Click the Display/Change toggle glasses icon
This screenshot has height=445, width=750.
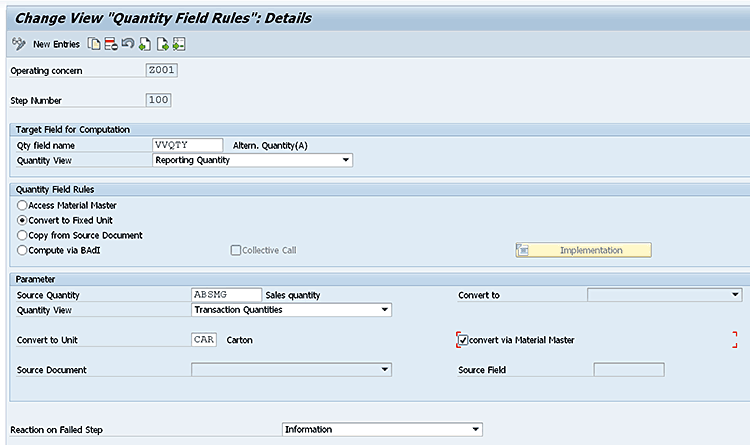(18, 44)
